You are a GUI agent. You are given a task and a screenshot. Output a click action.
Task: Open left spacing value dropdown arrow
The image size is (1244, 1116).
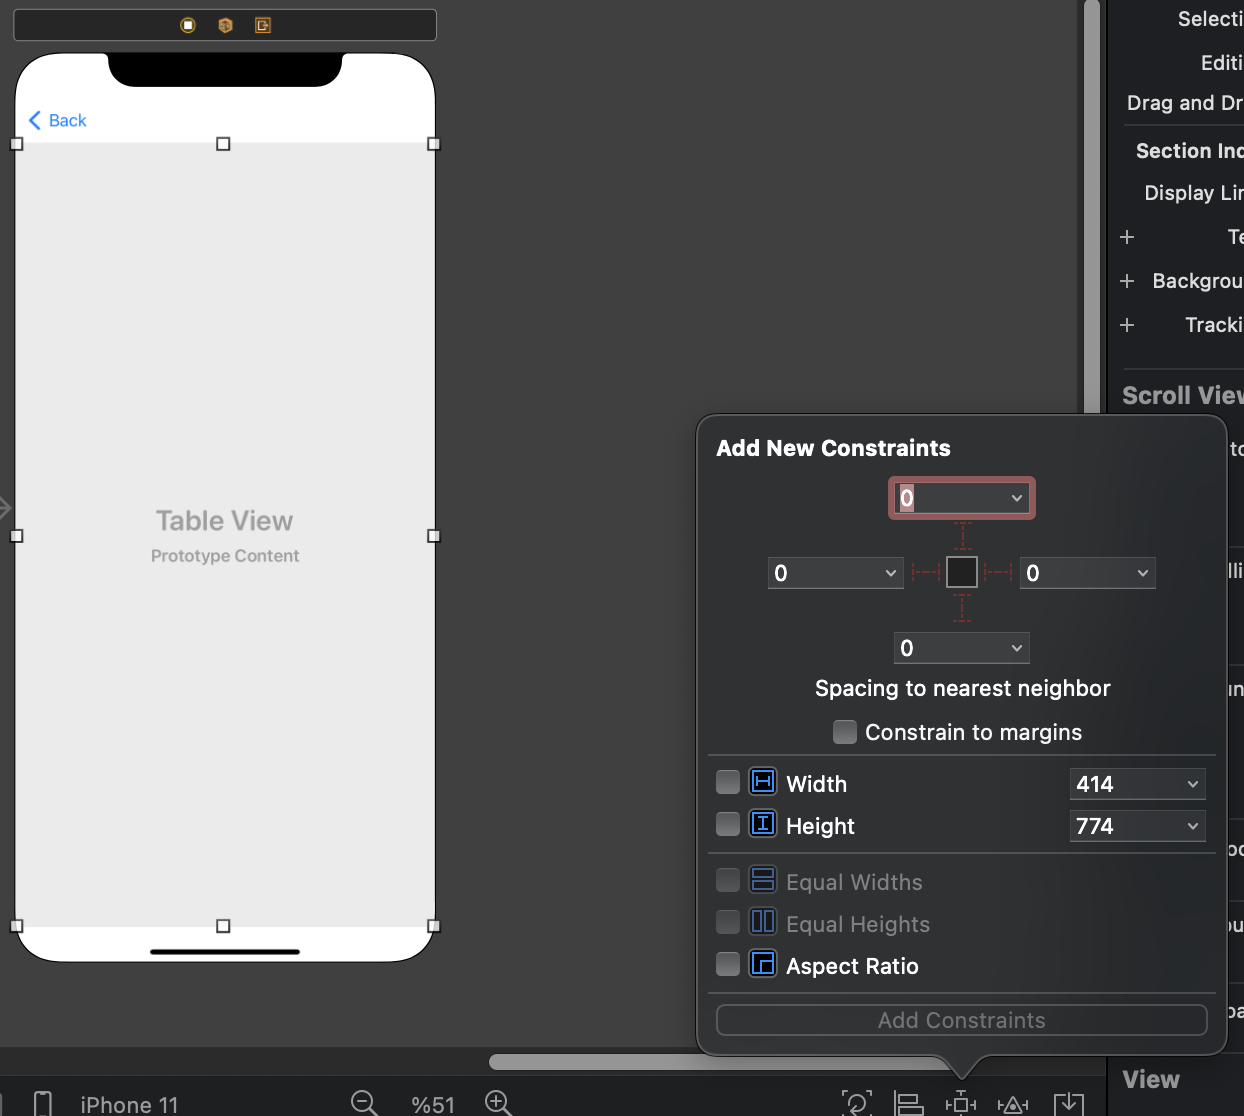[x=891, y=573]
